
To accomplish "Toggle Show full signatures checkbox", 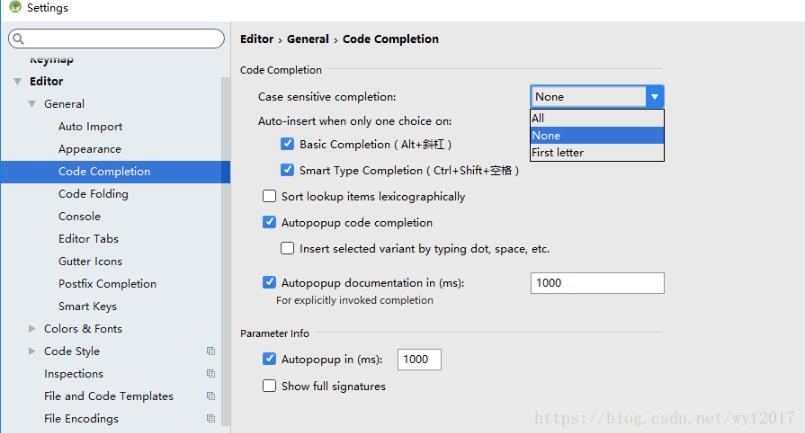I will (269, 386).
